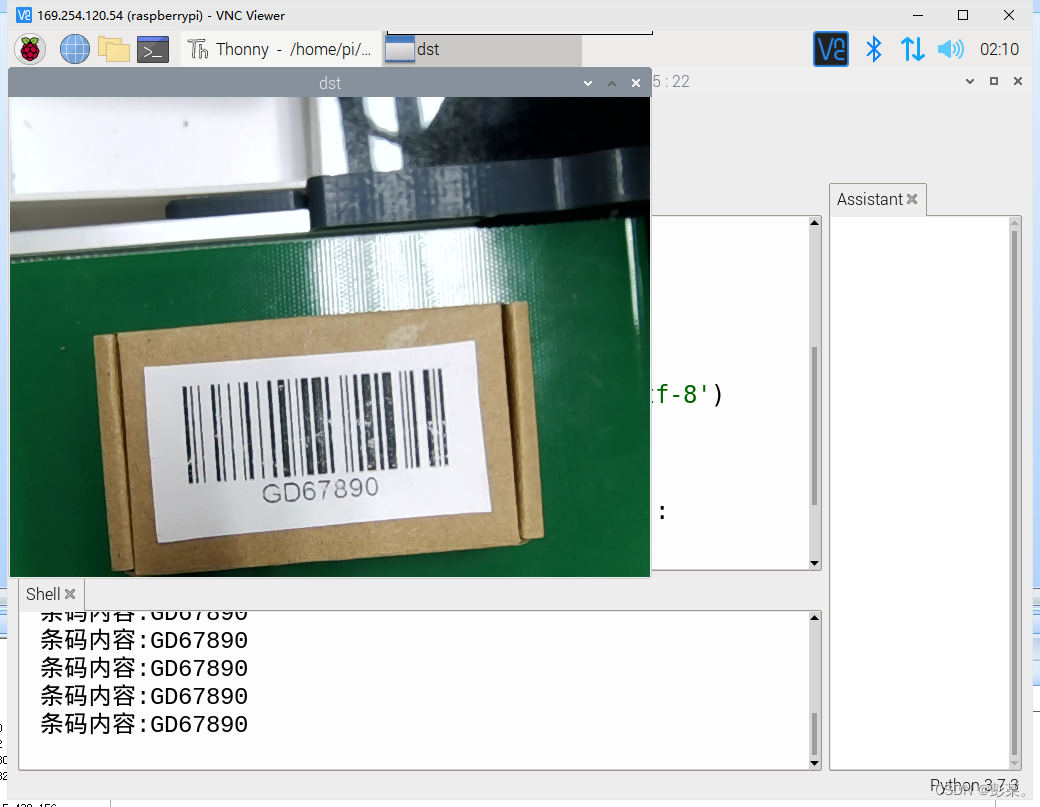Image resolution: width=1040 pixels, height=807 pixels.
Task: Click editor scrollbar down arrow
Action: coord(814,564)
